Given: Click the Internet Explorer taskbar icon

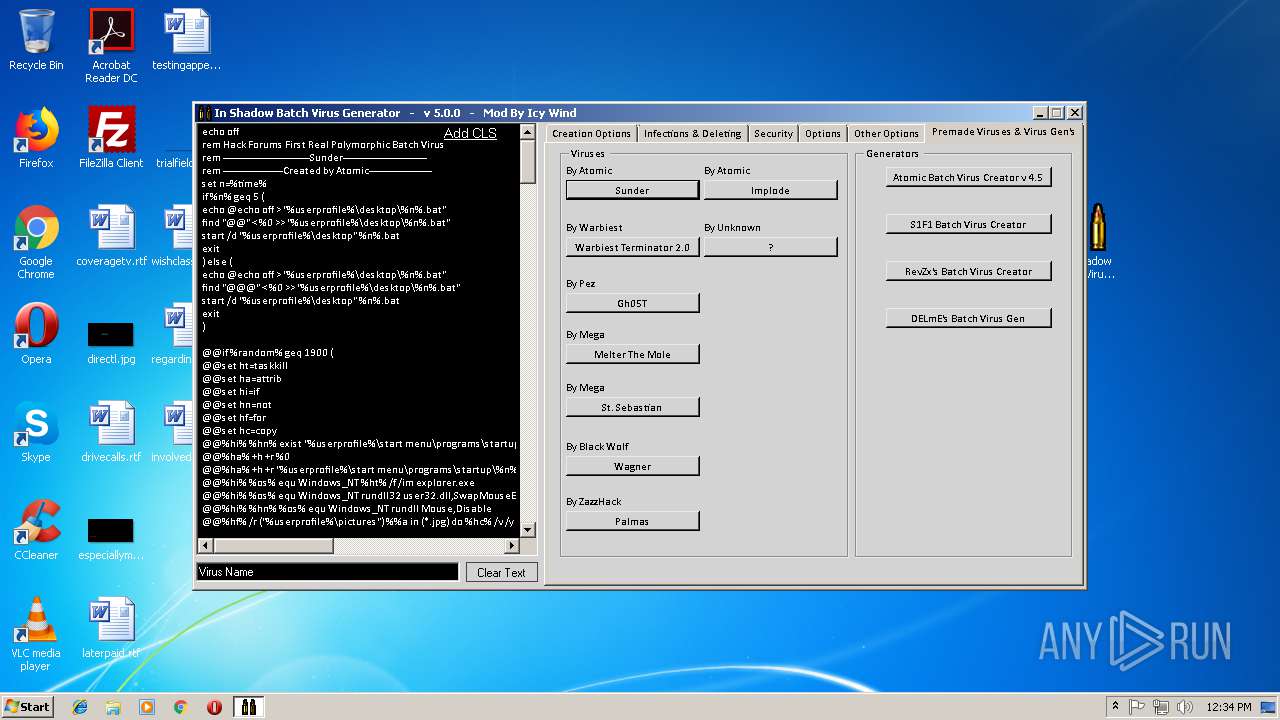Looking at the screenshot, I should click(80, 707).
